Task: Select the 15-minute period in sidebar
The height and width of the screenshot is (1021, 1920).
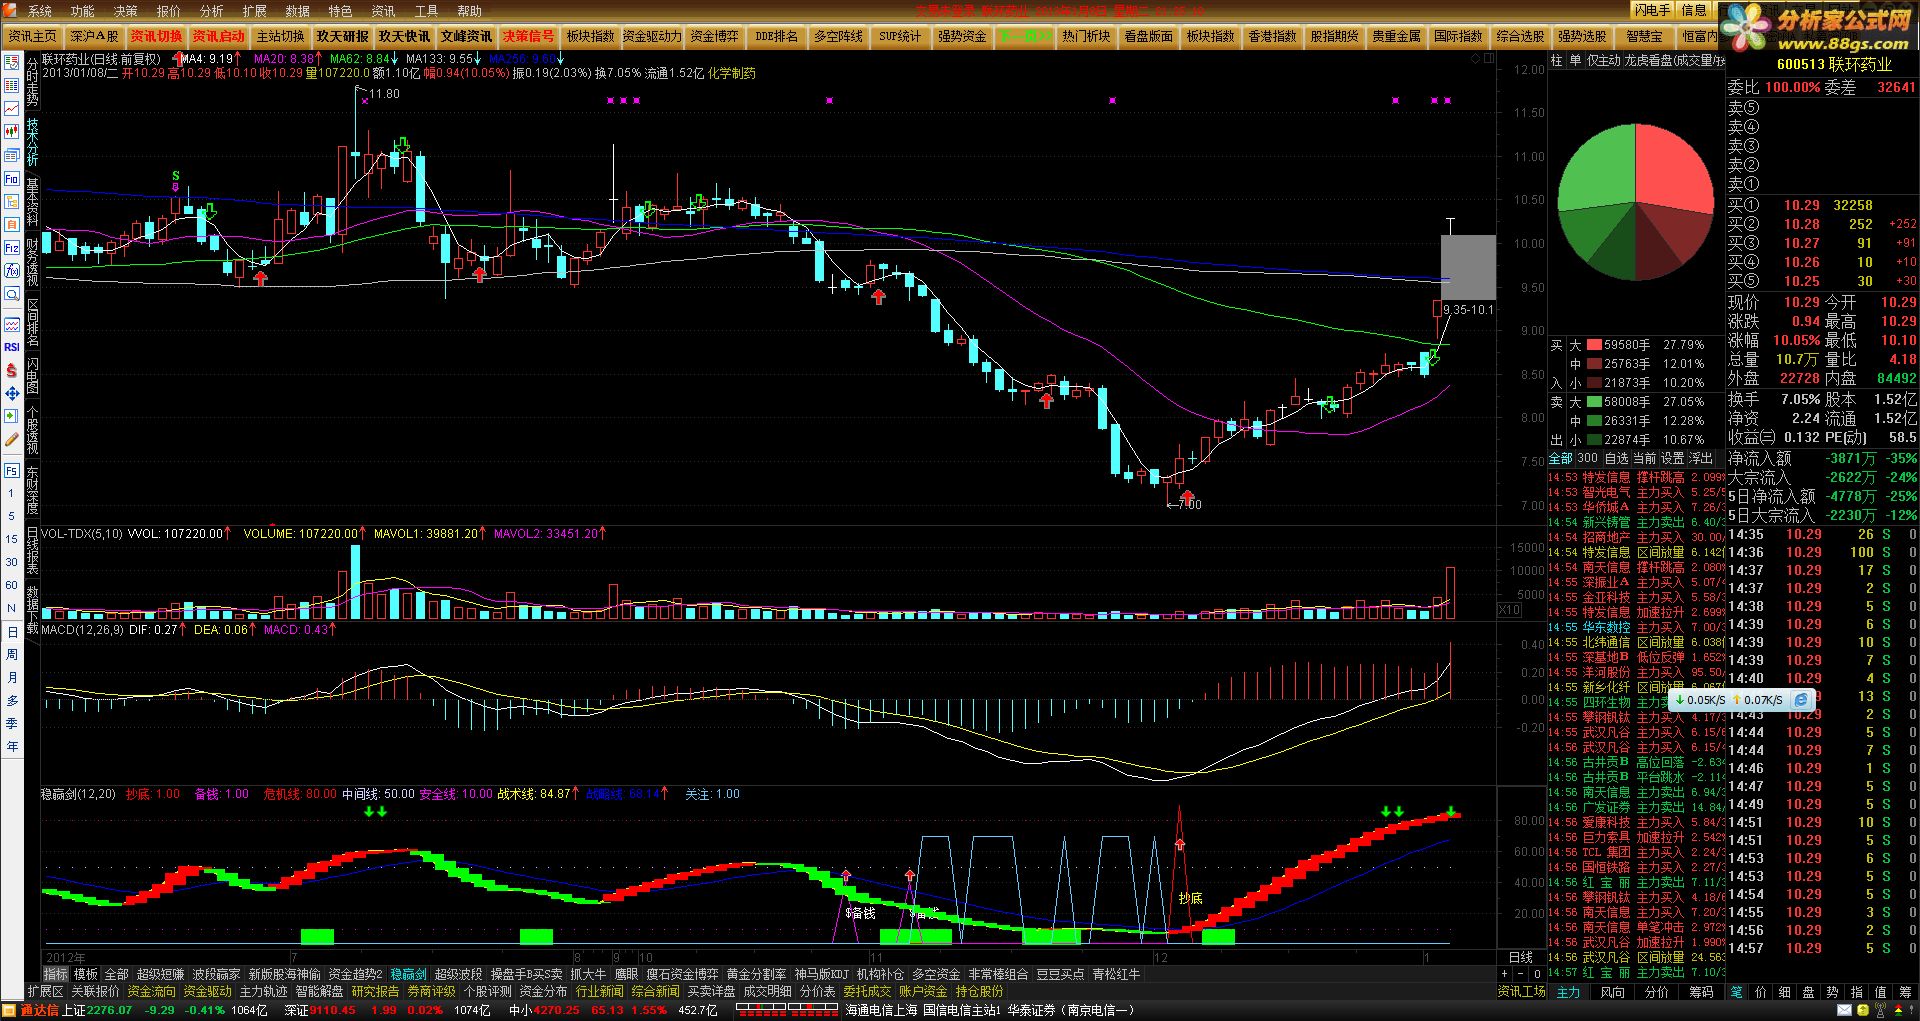Action: 12,539
